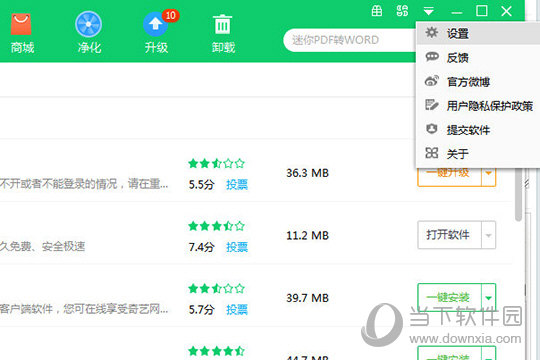Open 用户隐私保护政策 menu entry

point(478,106)
